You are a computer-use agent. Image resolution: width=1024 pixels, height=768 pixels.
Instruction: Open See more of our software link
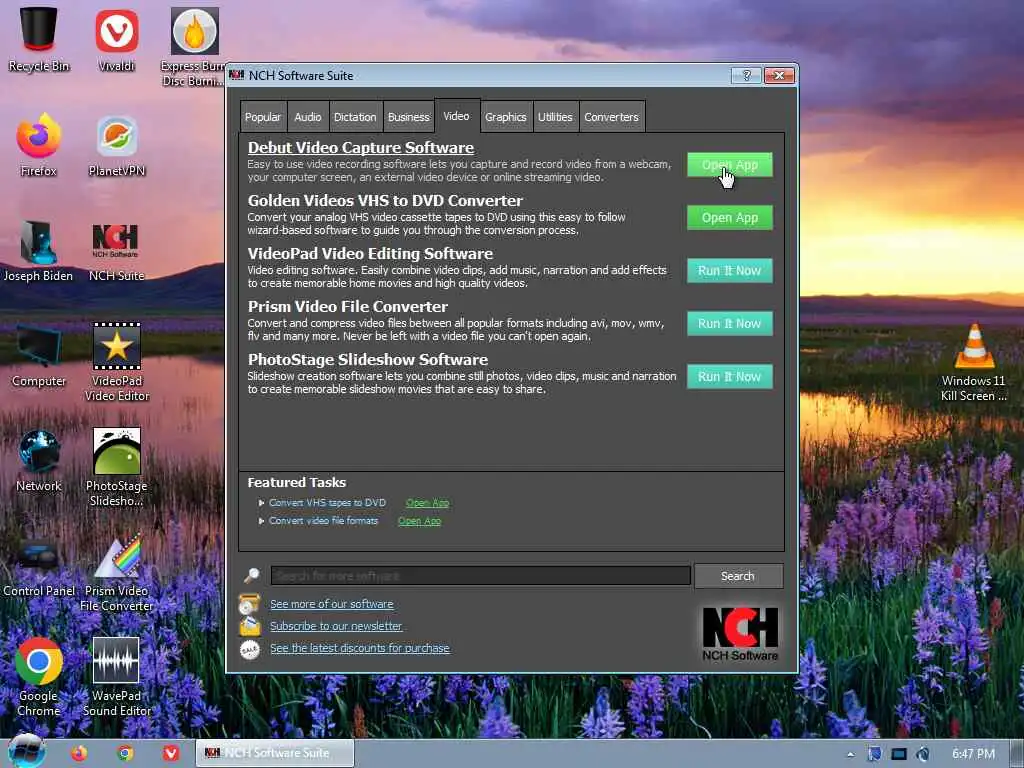(x=332, y=604)
